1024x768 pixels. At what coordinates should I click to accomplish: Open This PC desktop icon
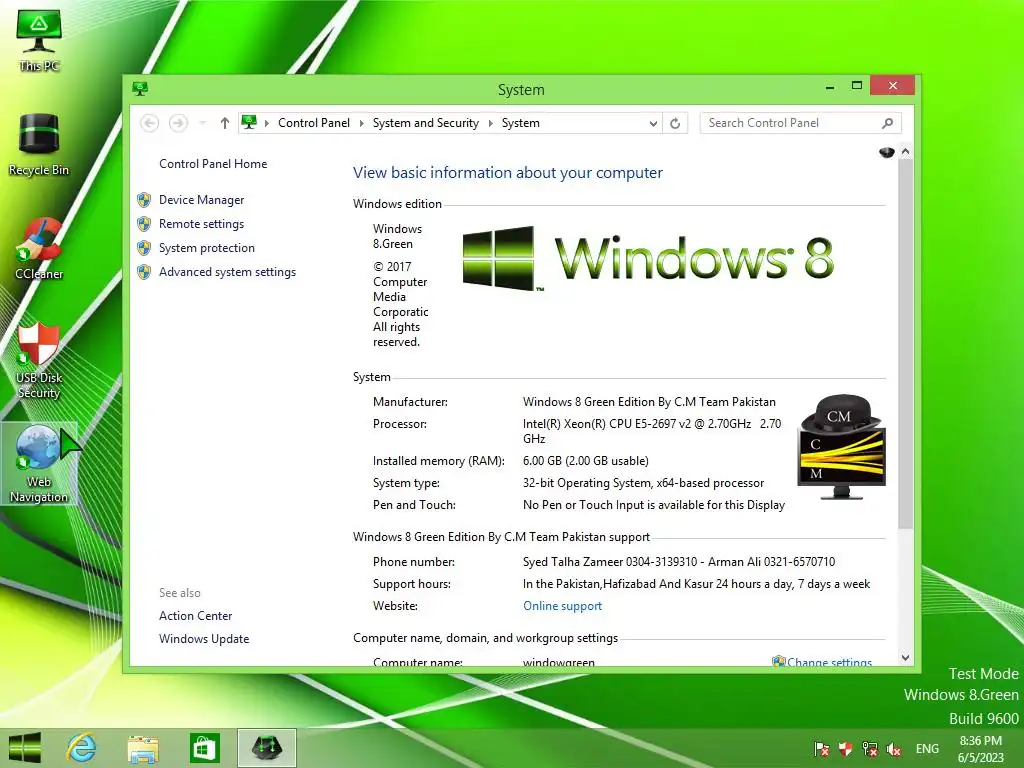39,40
